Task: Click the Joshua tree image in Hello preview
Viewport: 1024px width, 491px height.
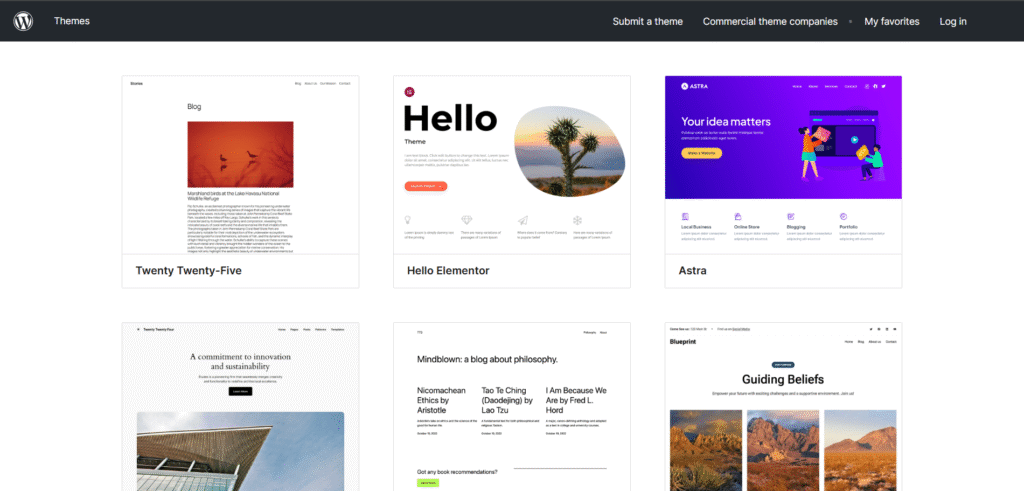Action: click(569, 151)
